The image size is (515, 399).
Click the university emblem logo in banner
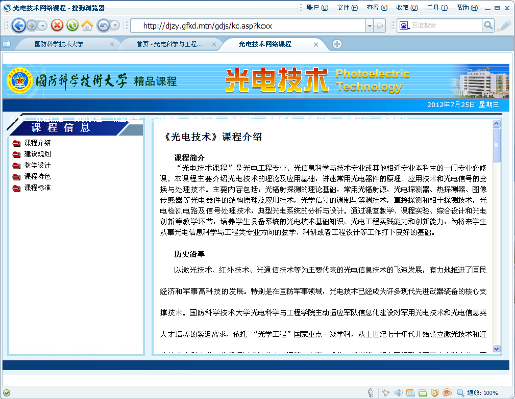20,80
